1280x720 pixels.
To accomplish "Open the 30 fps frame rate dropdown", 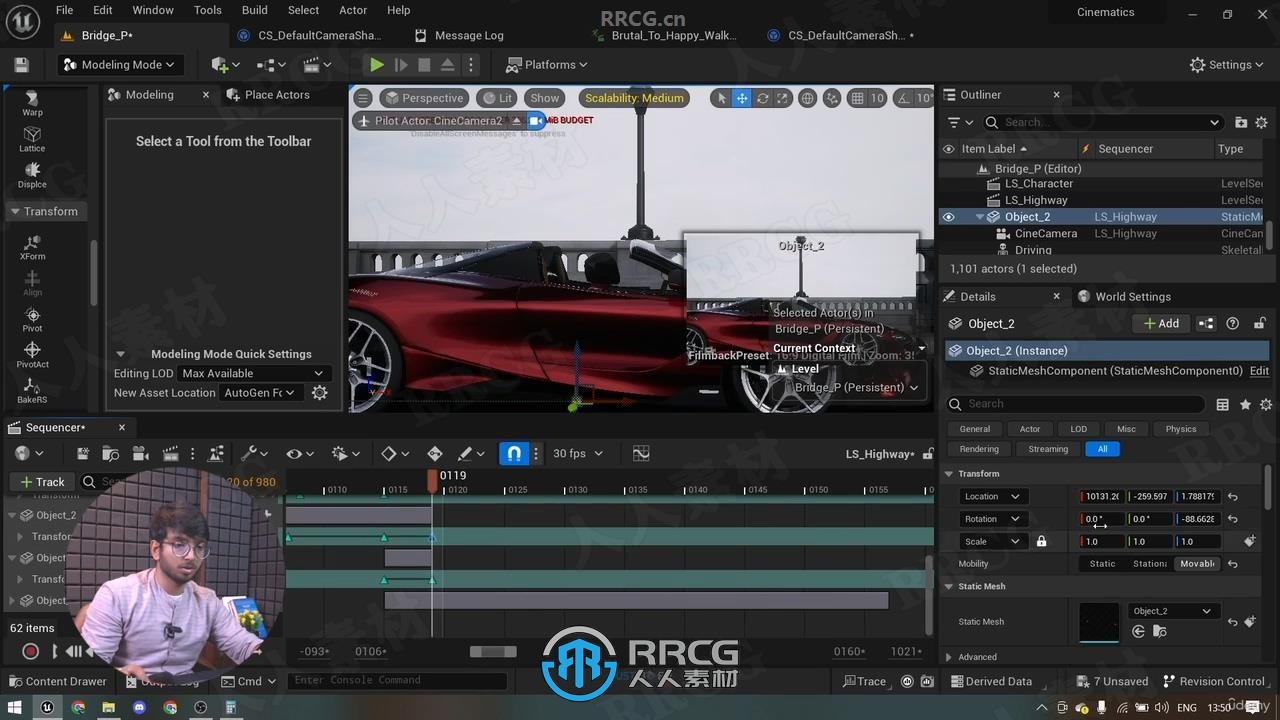I will [x=578, y=454].
